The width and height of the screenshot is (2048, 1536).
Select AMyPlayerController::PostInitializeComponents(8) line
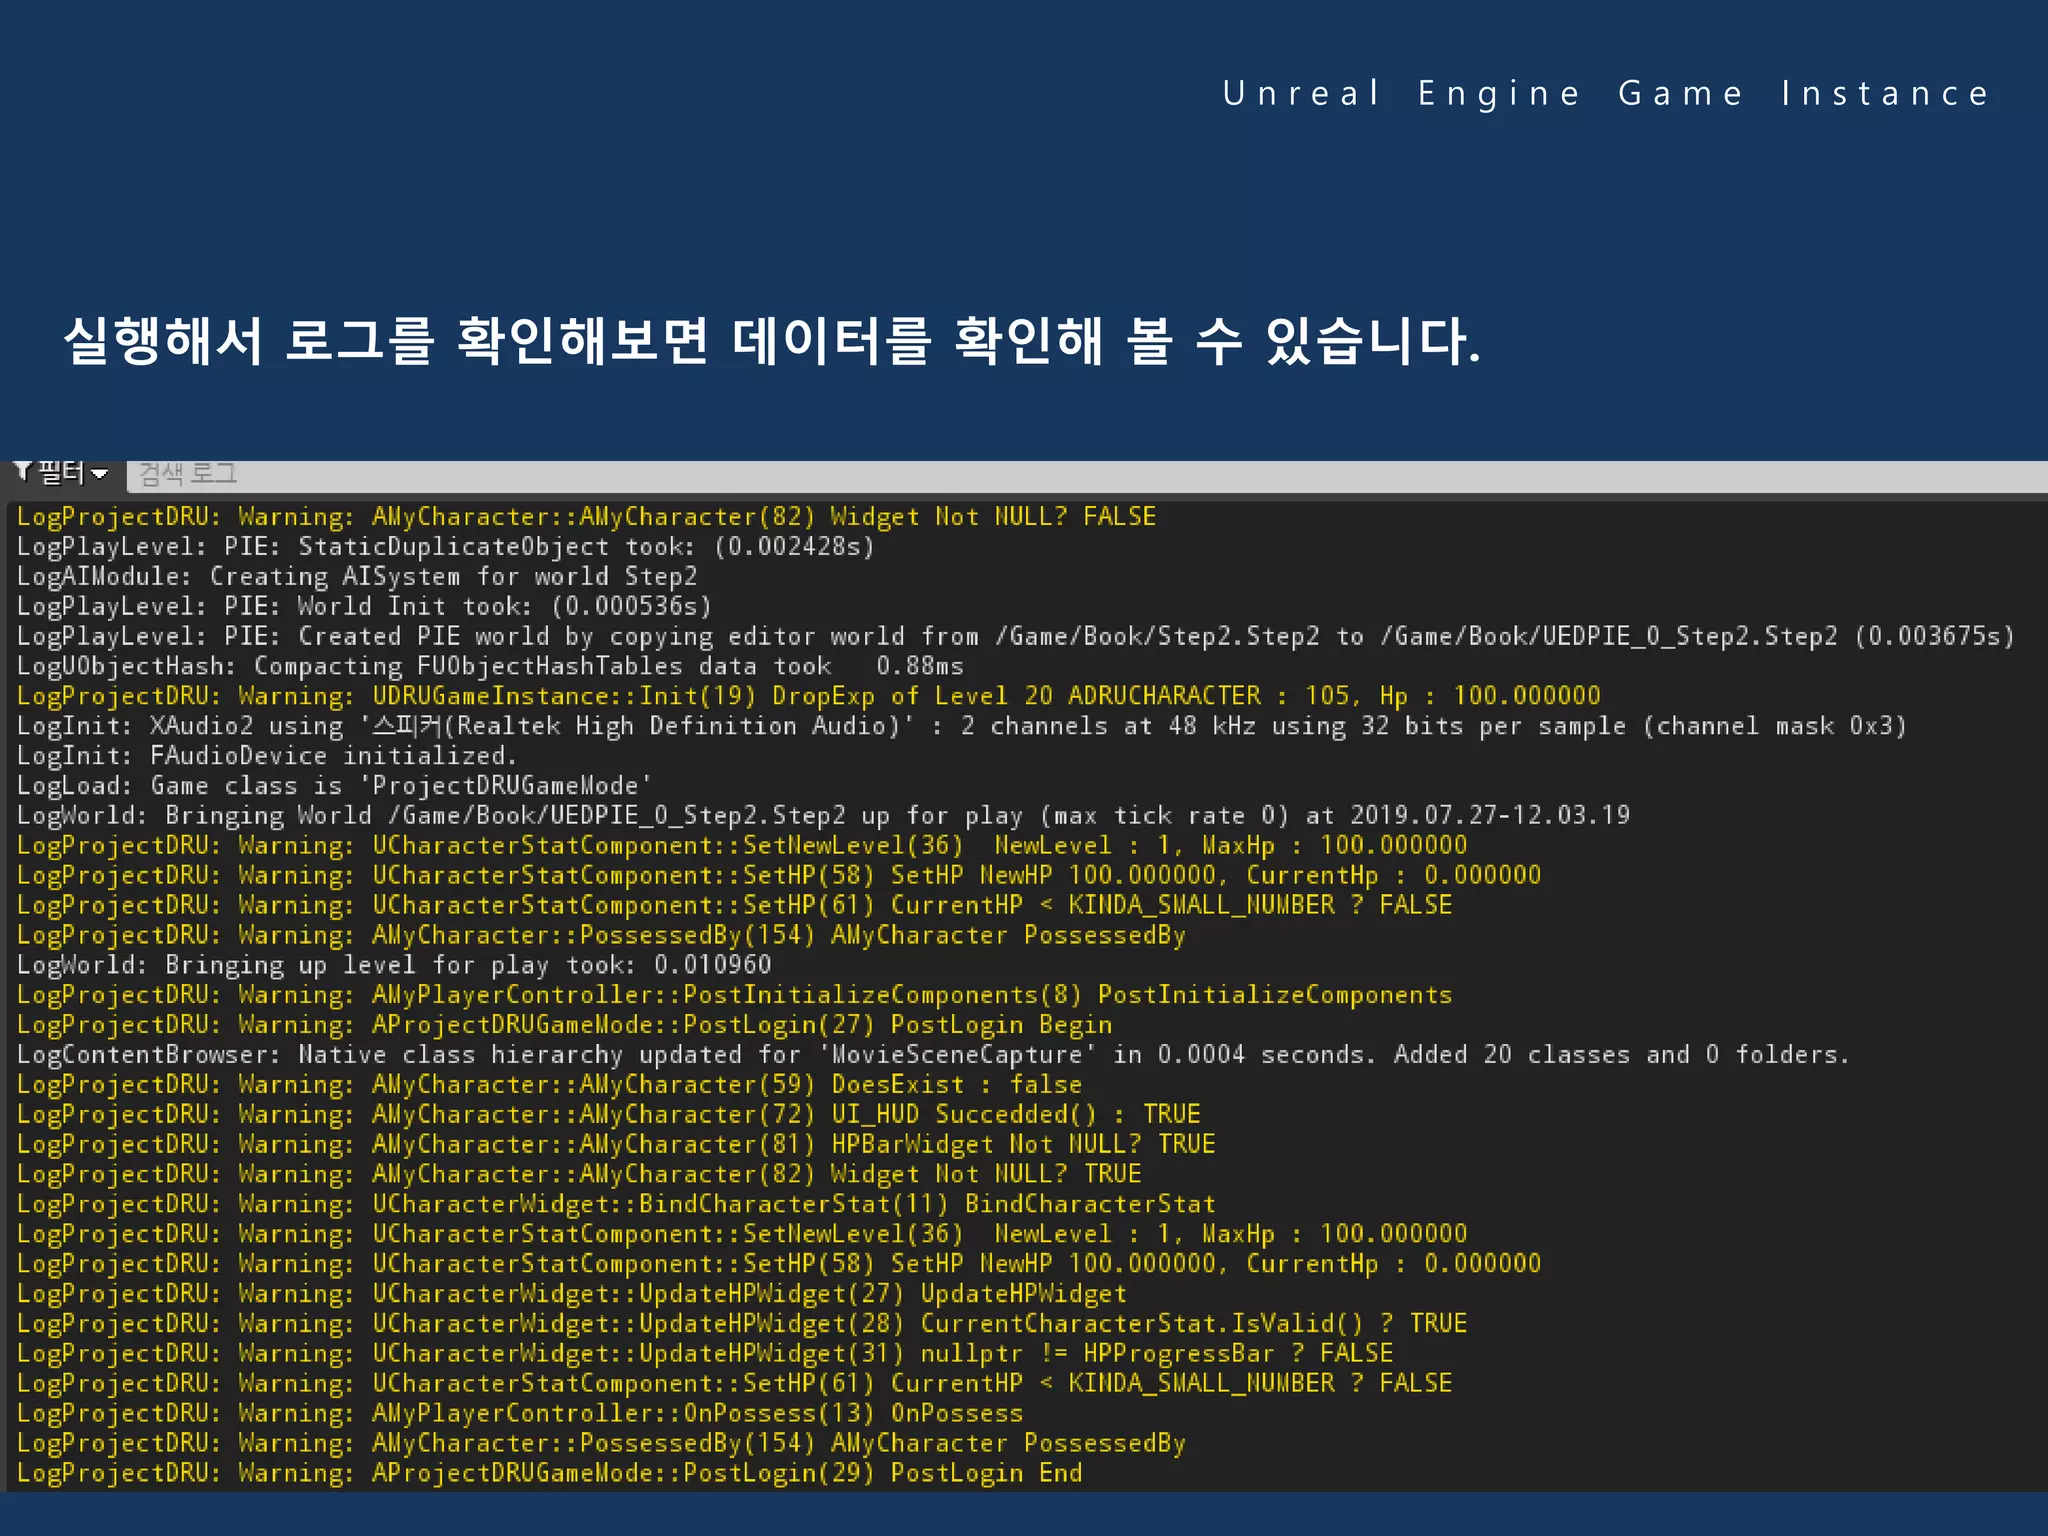coord(734,995)
